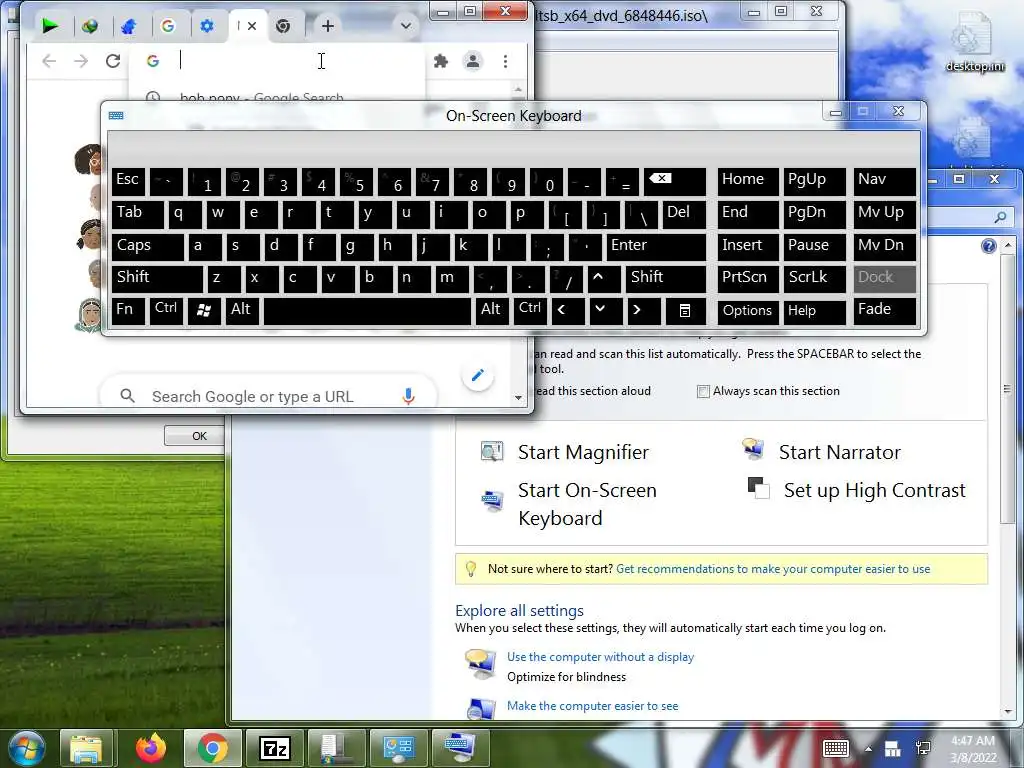The width and height of the screenshot is (1024, 768).
Task: Switch to the settings gear tab
Action: [x=207, y=26]
